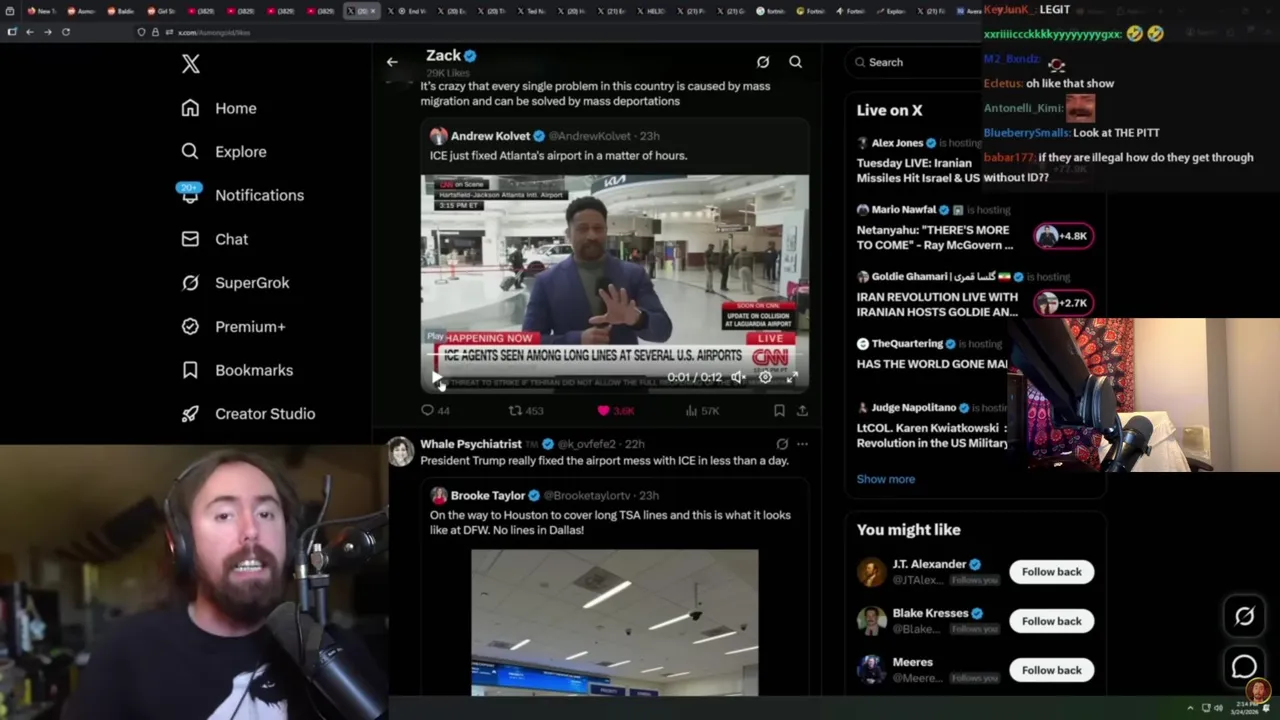1280x720 pixels.
Task: Click the browser back arrow
Action: click(30, 32)
